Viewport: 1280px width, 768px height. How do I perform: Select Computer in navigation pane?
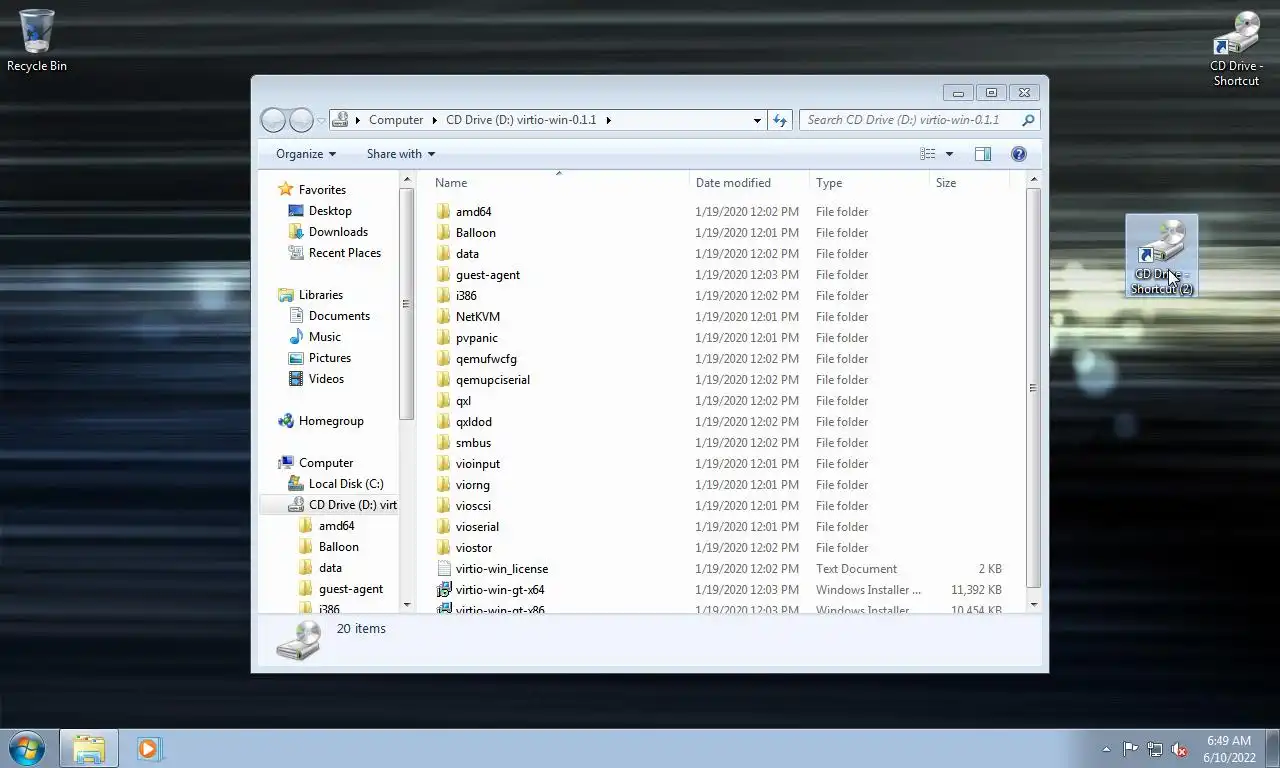(326, 463)
